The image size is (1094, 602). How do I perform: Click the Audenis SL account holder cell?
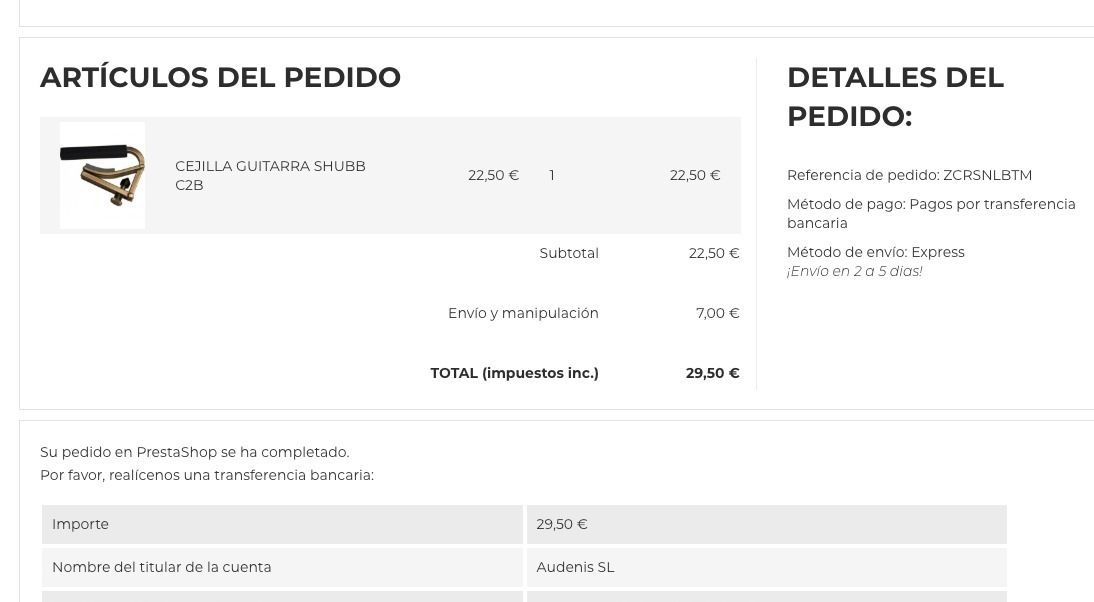(x=766, y=567)
